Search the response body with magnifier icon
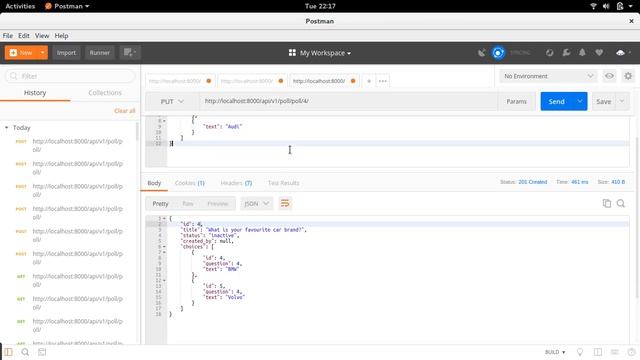Screen dimensions: 640x360 pos(621,203)
